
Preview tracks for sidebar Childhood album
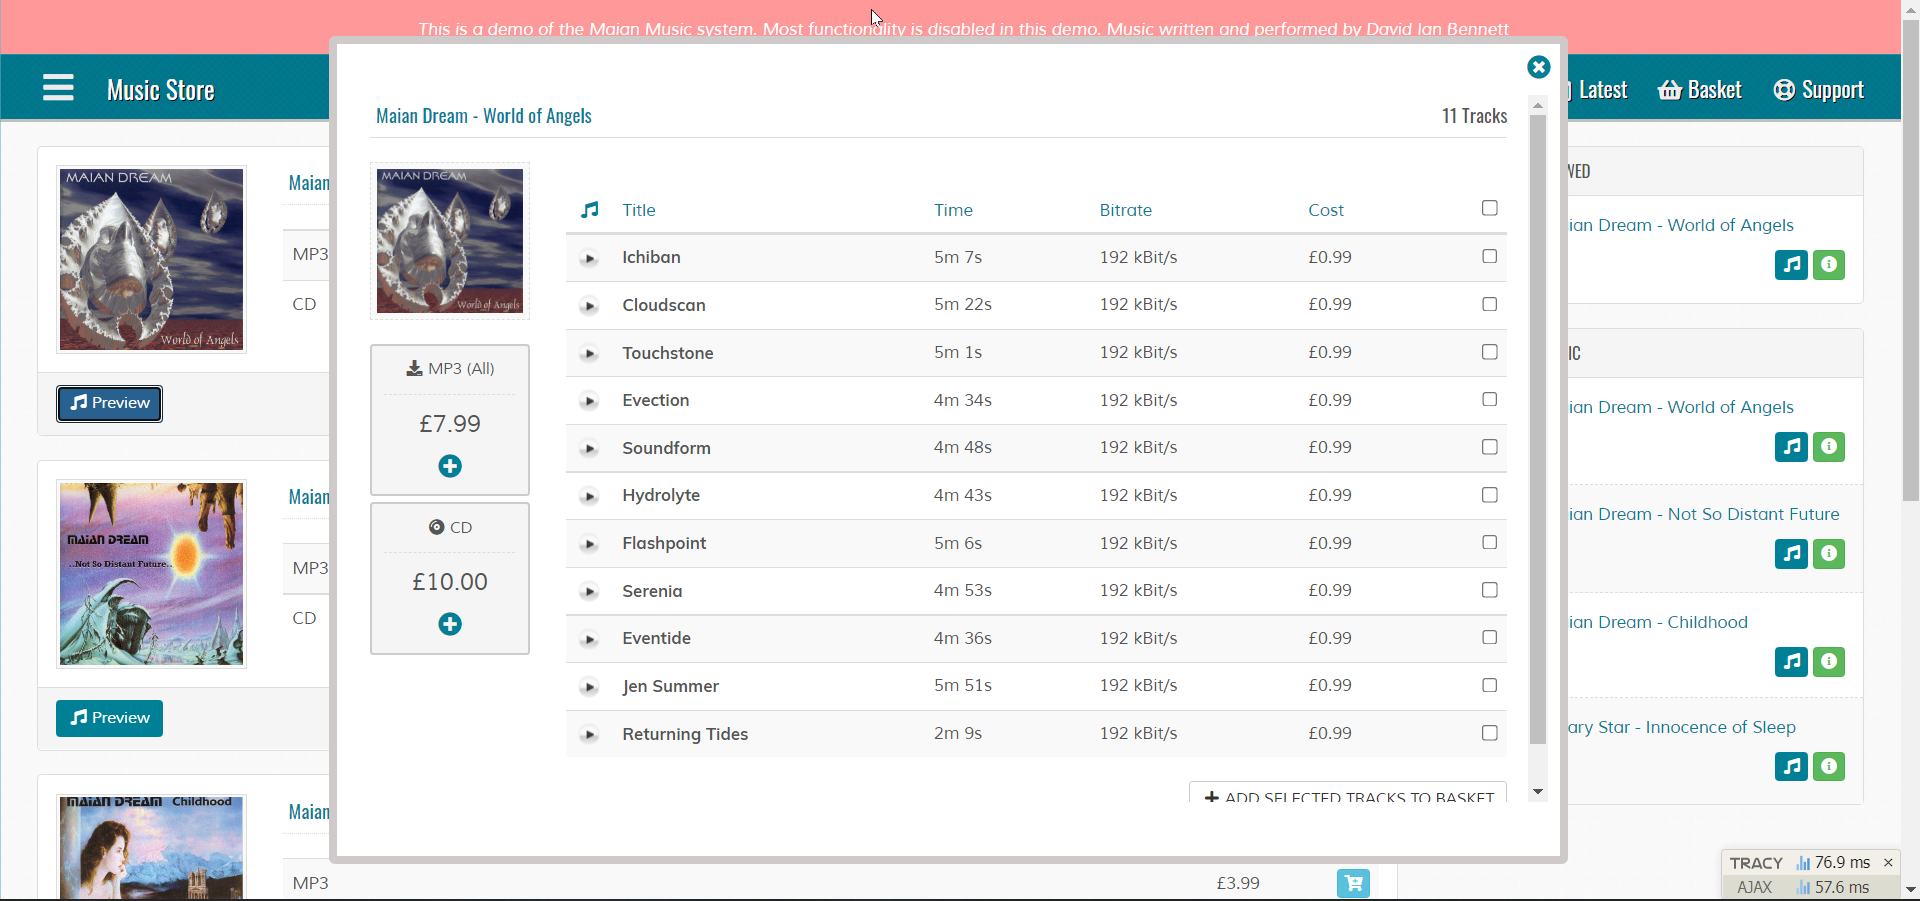1791,662
